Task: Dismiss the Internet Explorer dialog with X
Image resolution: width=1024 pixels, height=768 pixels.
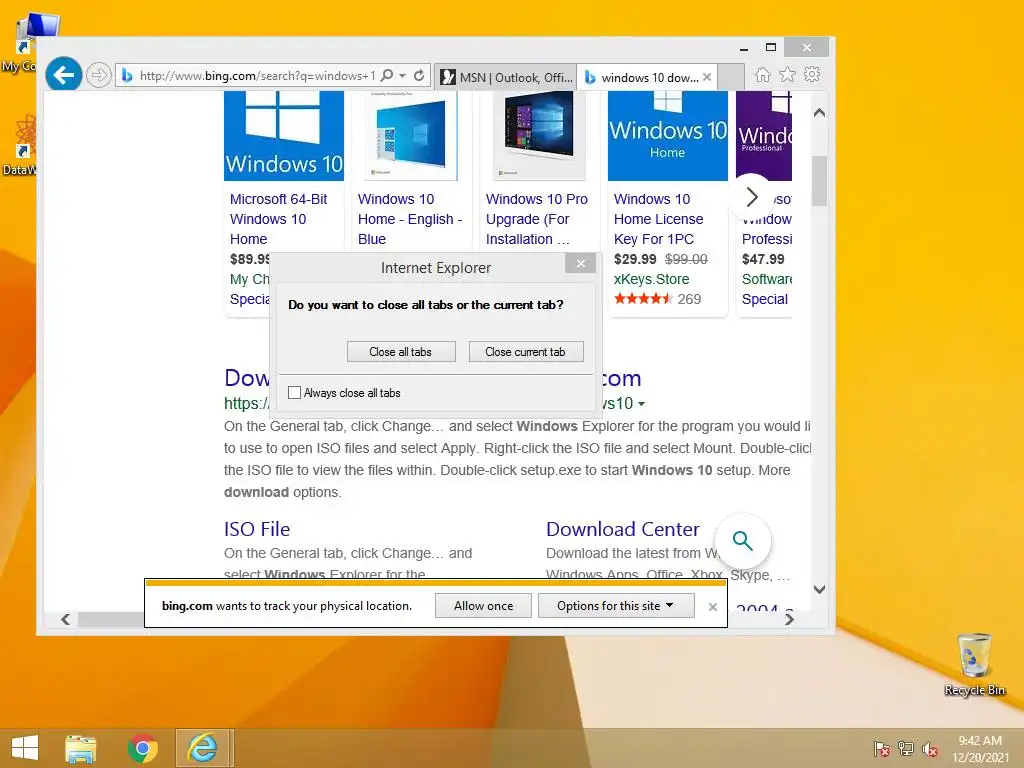Action: (x=581, y=264)
